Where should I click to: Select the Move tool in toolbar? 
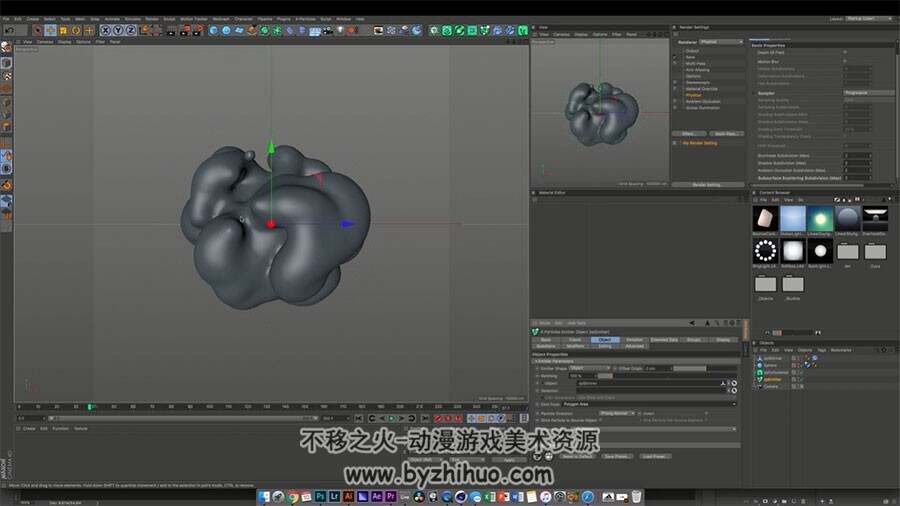point(51,30)
